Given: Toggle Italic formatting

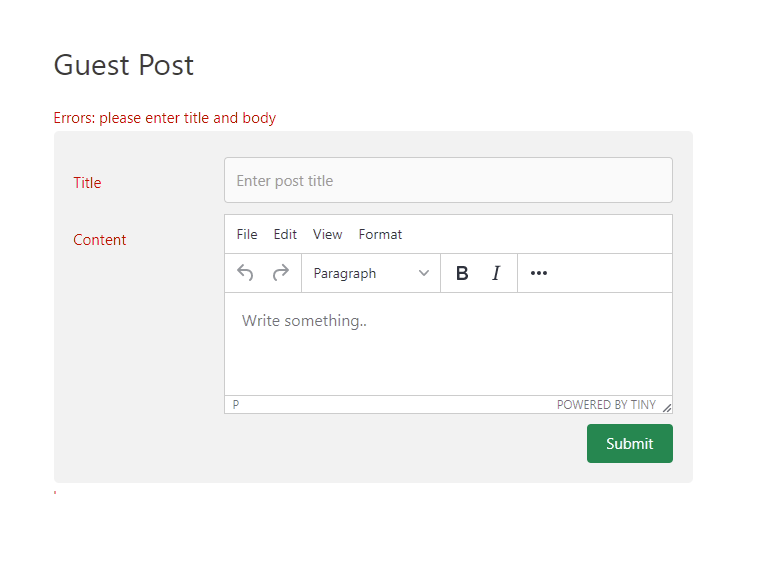Looking at the screenshot, I should pos(496,273).
